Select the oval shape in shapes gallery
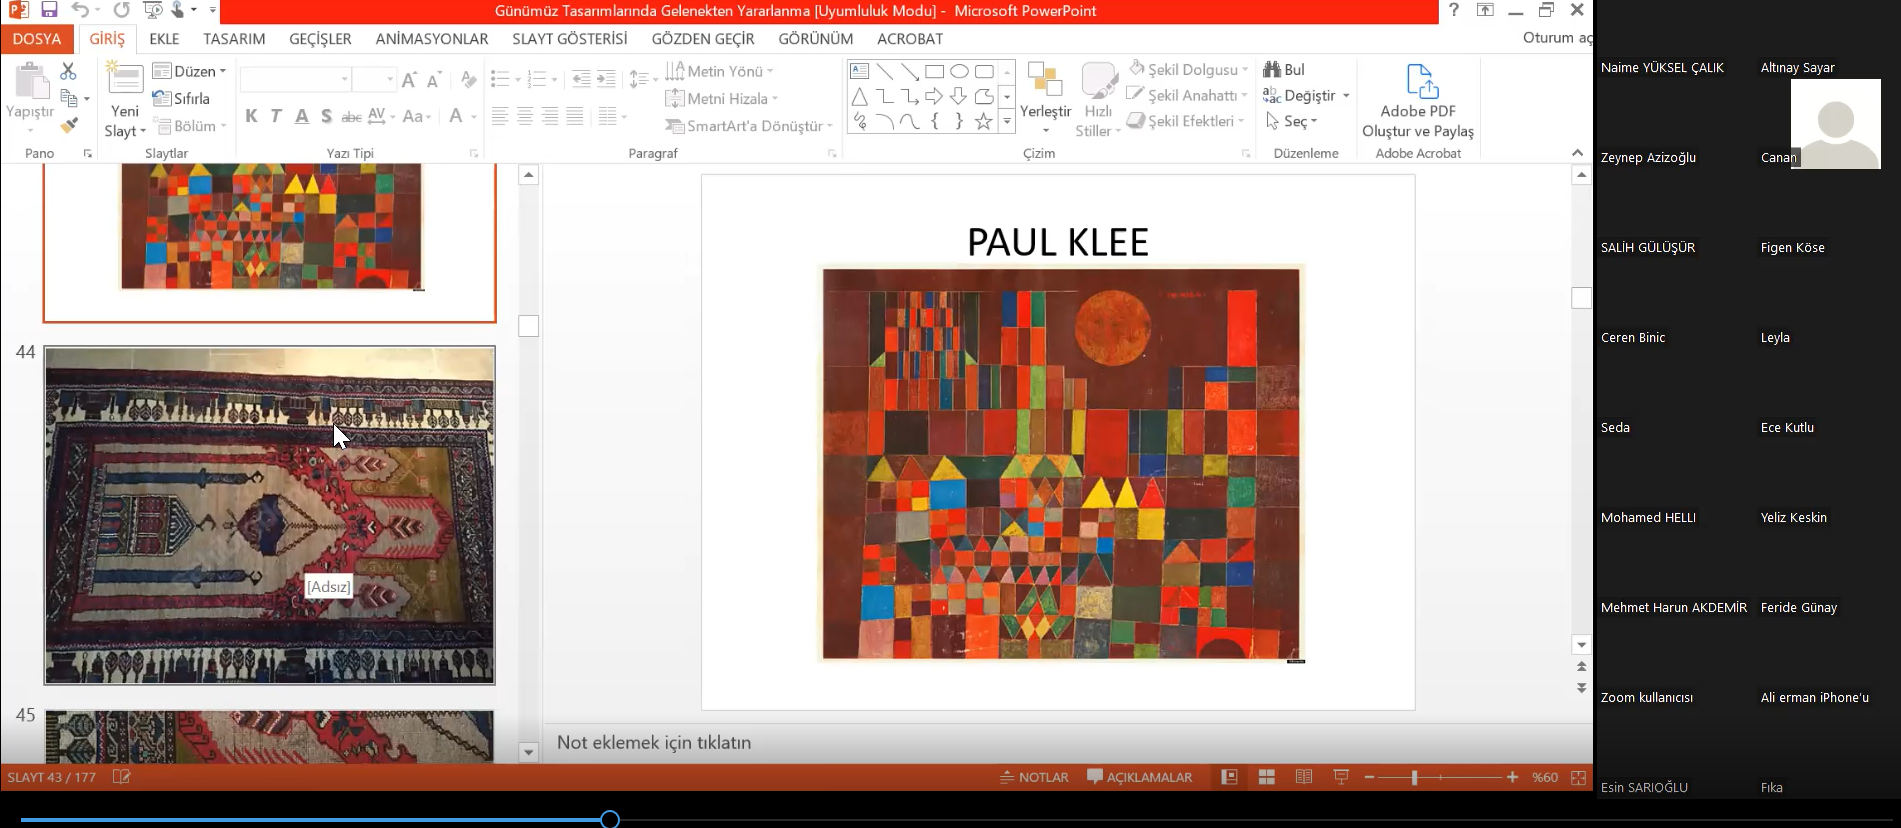1901x828 pixels. 959,72
